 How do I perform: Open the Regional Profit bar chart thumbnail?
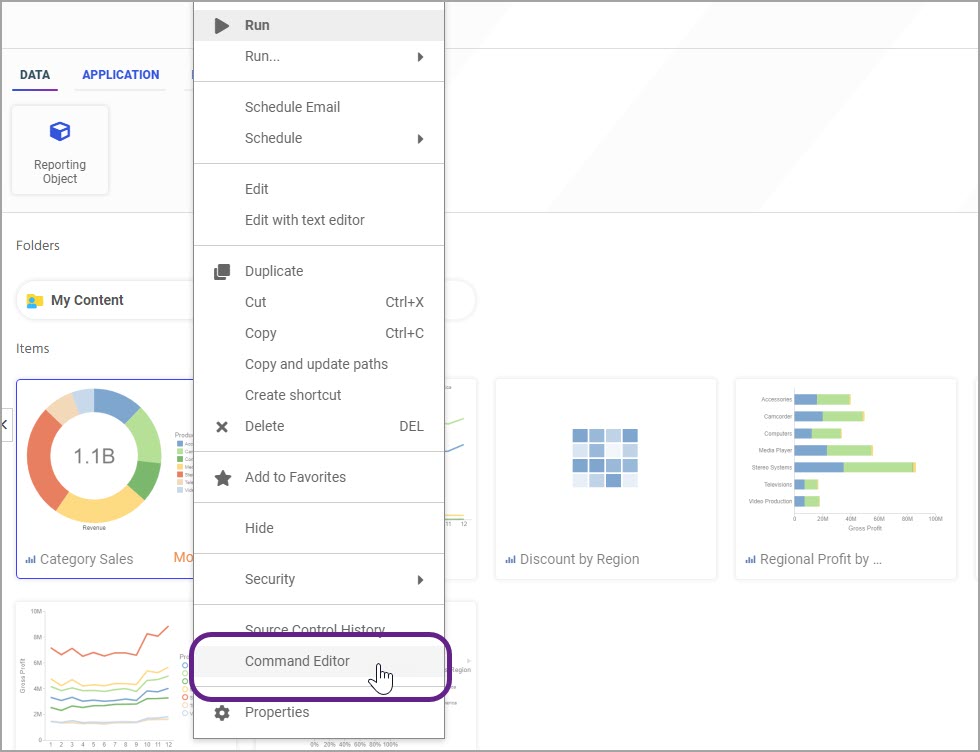[846, 456]
